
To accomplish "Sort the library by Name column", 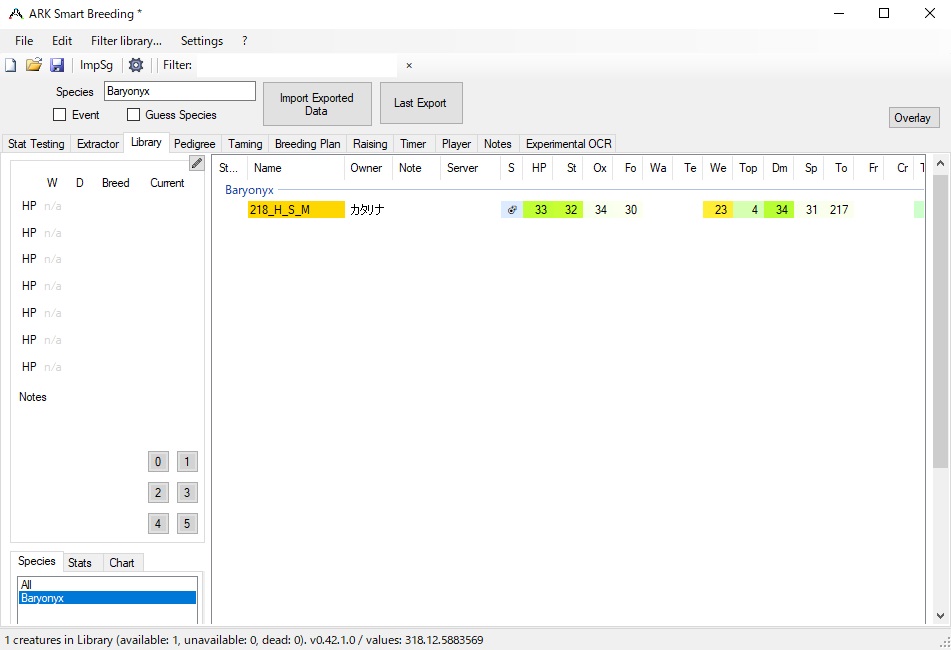I will [296, 168].
